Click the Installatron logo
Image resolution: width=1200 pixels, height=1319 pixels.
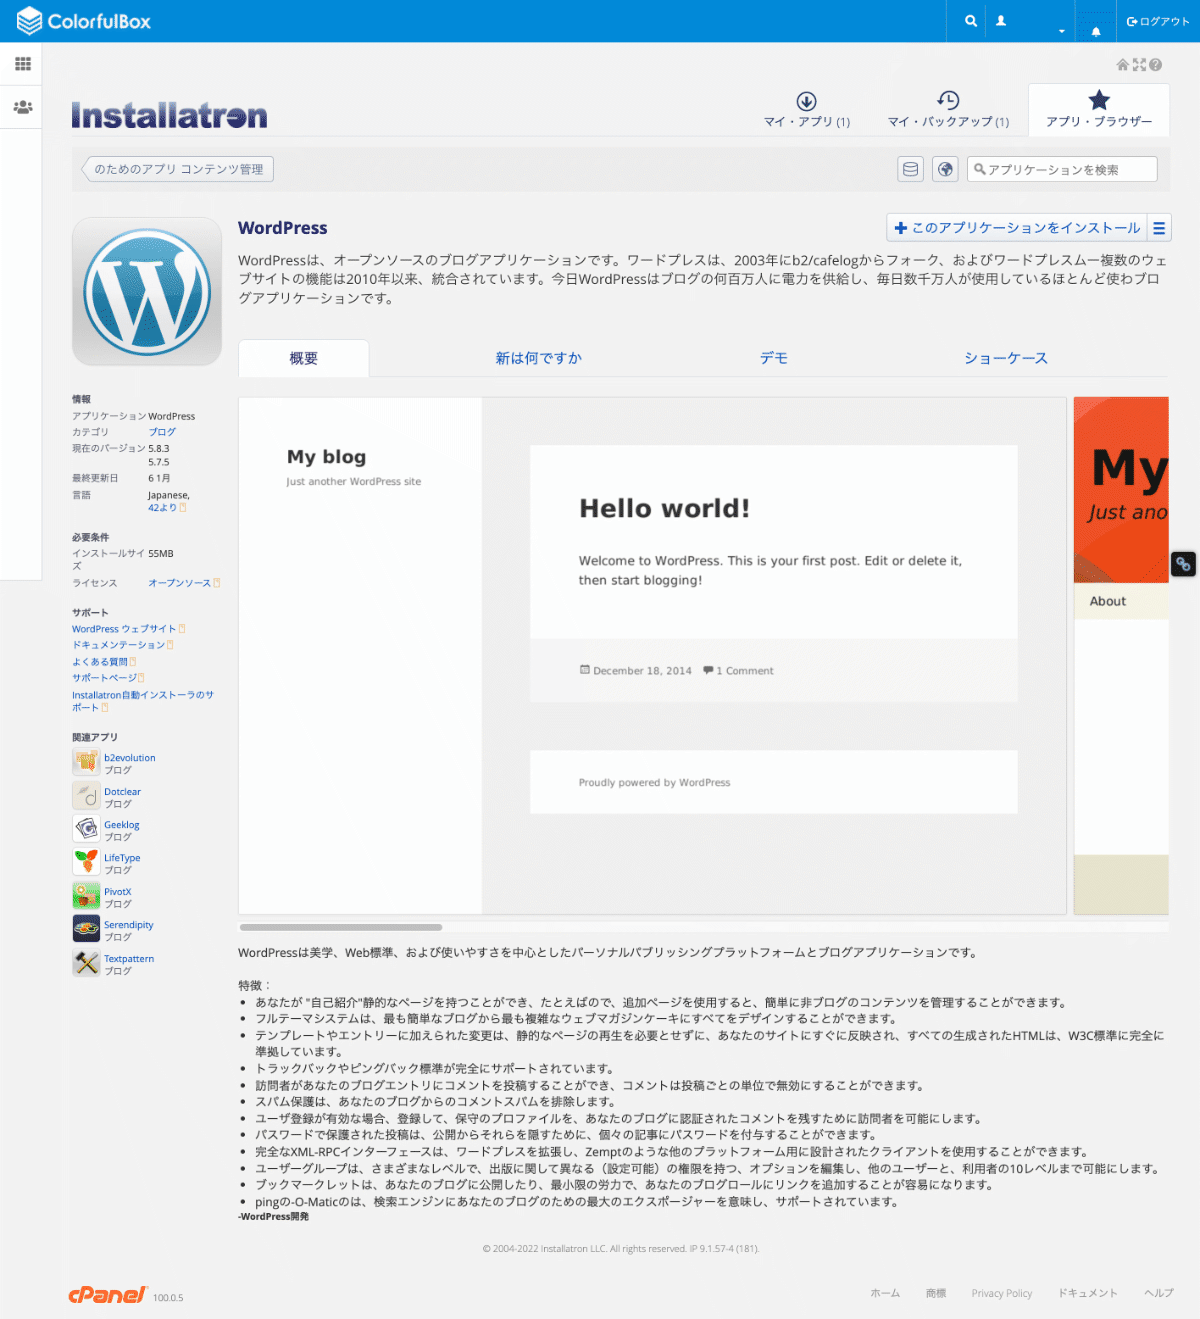pos(169,115)
